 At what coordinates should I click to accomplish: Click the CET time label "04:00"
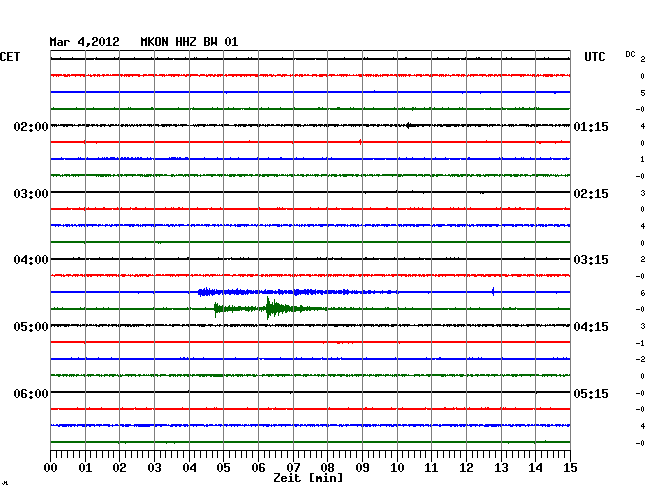(x=31, y=260)
